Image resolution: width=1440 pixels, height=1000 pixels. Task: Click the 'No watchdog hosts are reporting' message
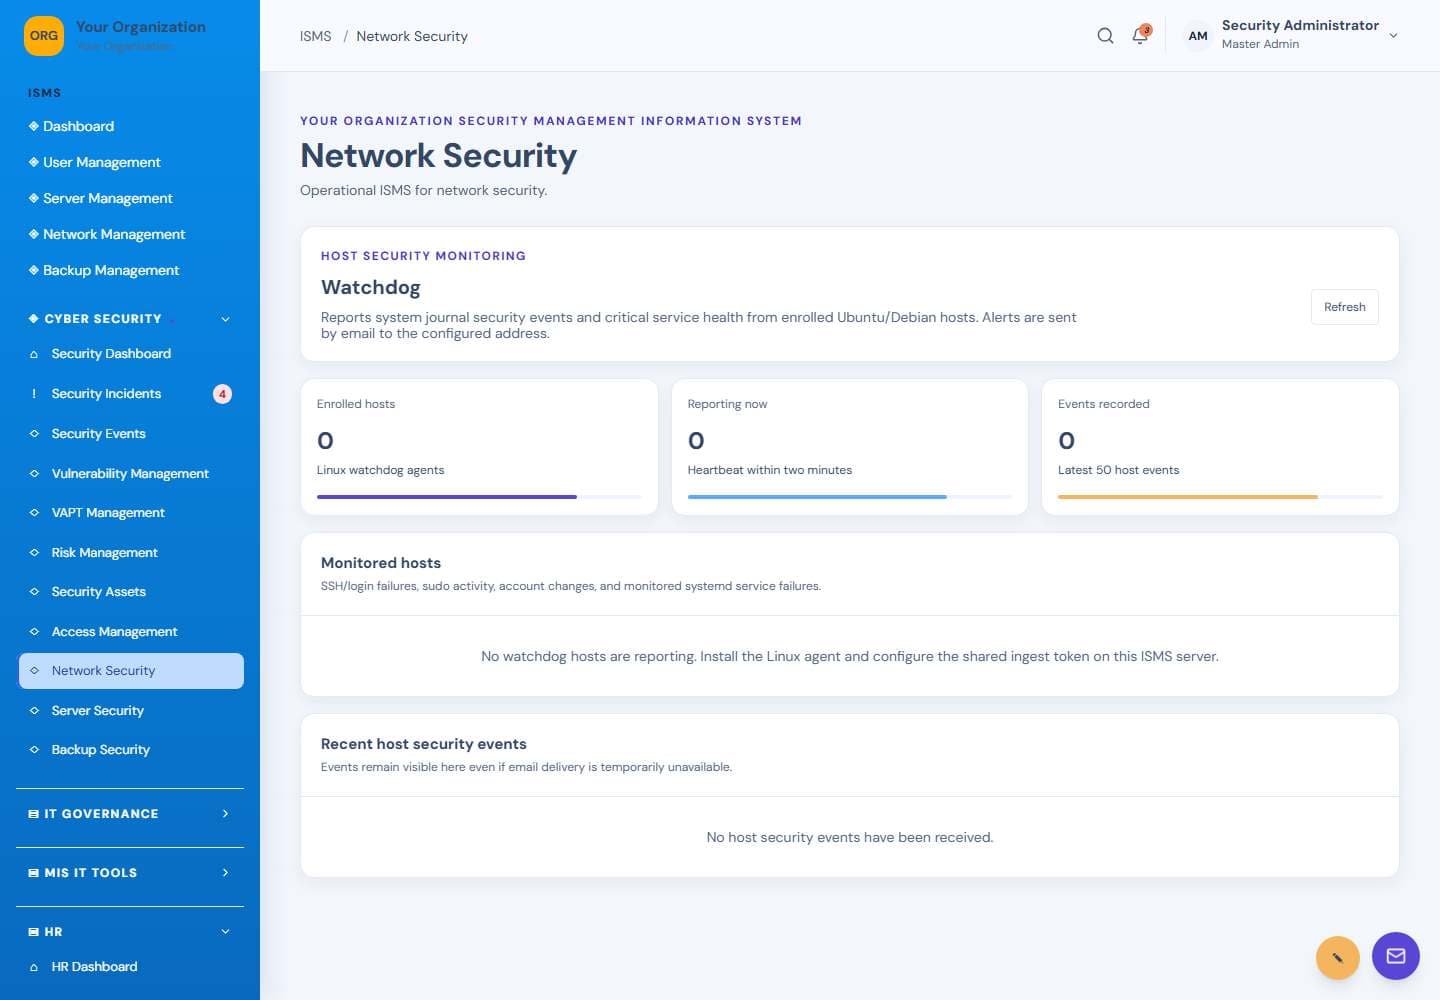tap(850, 657)
